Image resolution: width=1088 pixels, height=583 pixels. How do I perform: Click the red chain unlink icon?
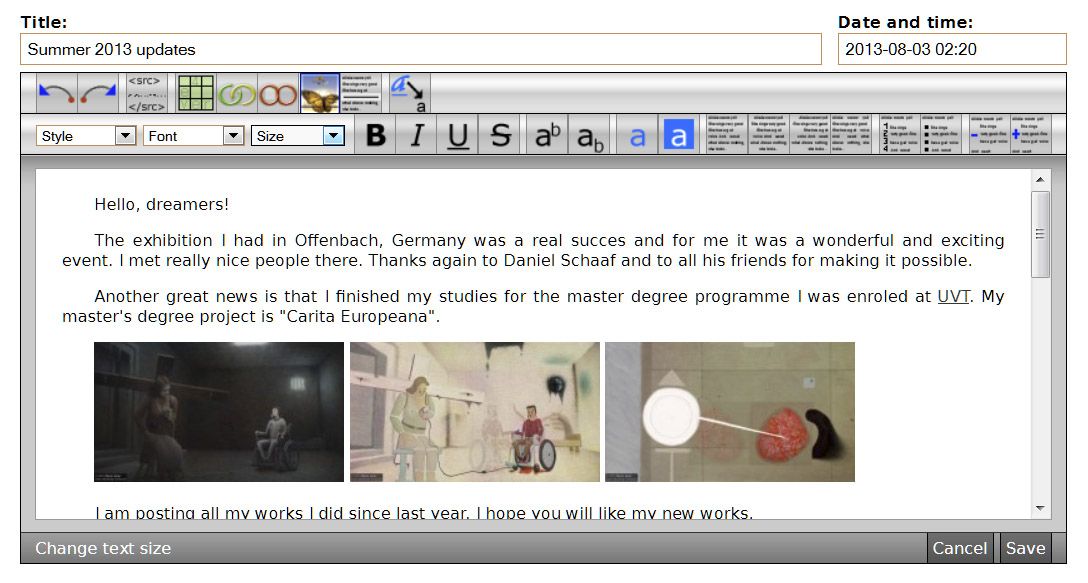pos(279,94)
